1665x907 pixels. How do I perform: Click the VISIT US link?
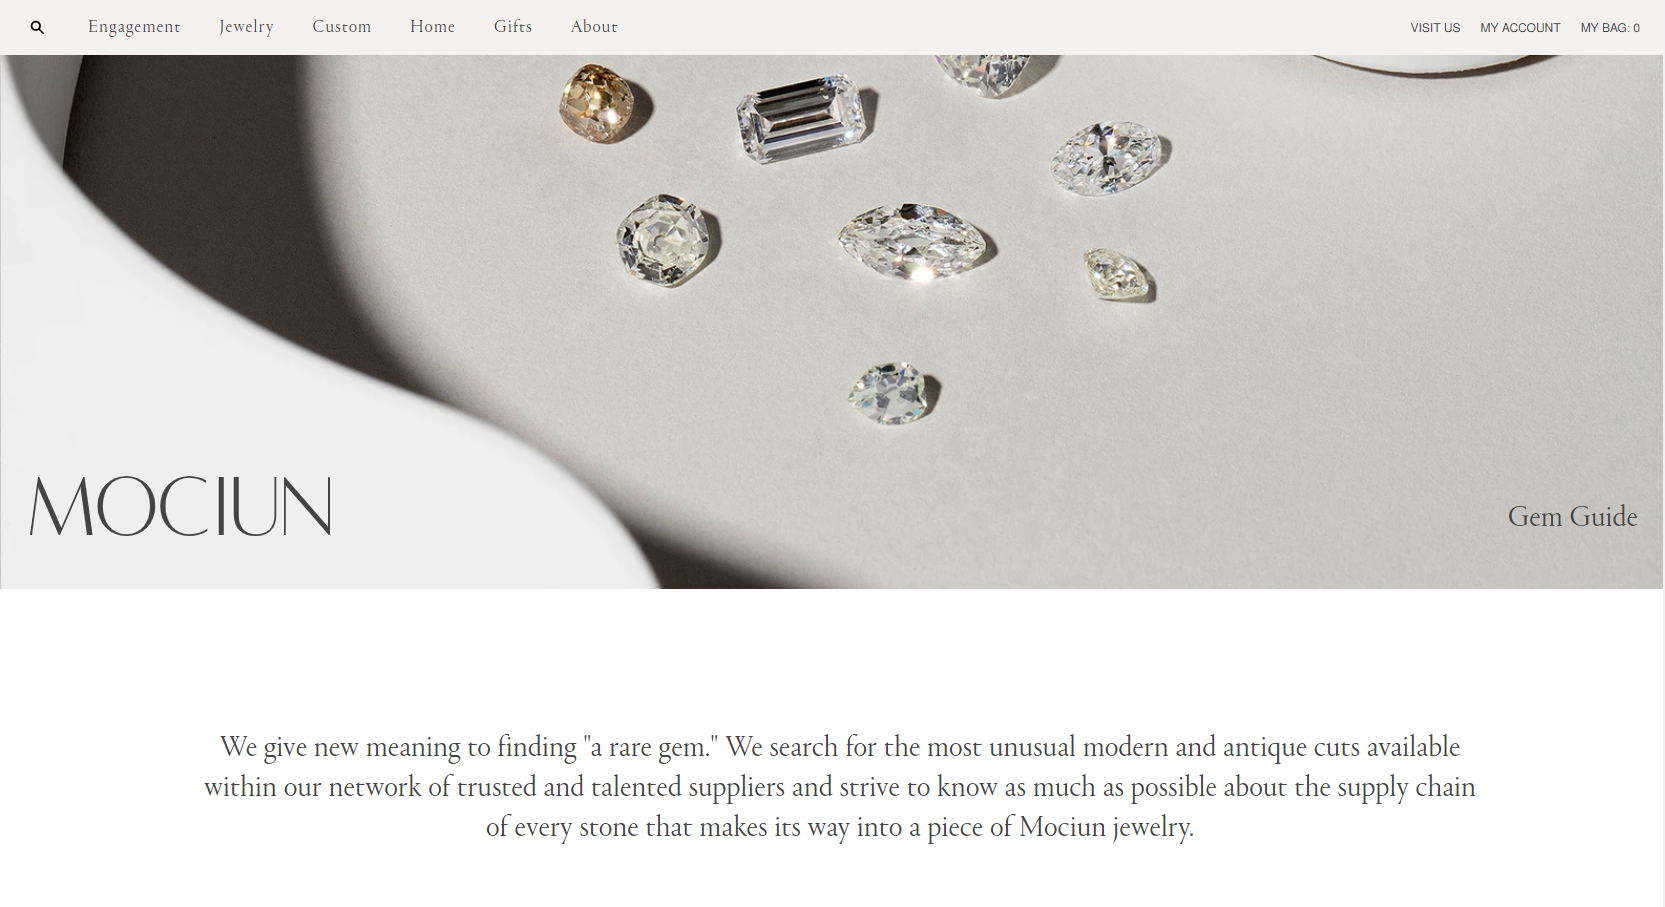coord(1435,28)
